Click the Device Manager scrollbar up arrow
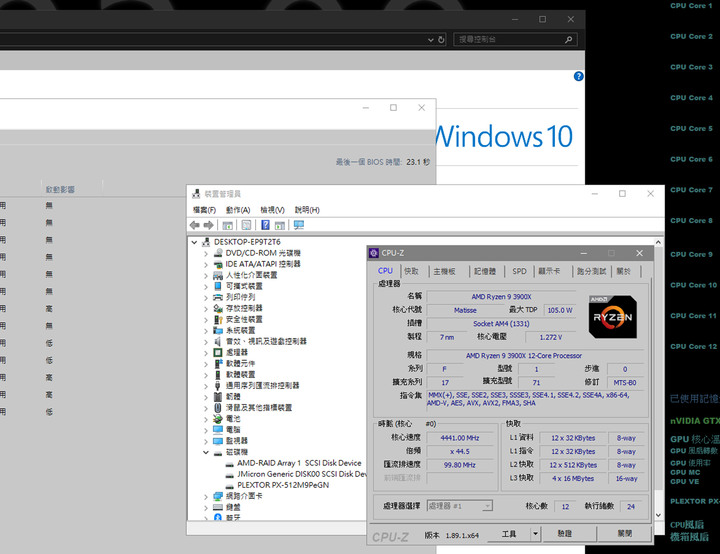The image size is (720, 554). click(658, 242)
